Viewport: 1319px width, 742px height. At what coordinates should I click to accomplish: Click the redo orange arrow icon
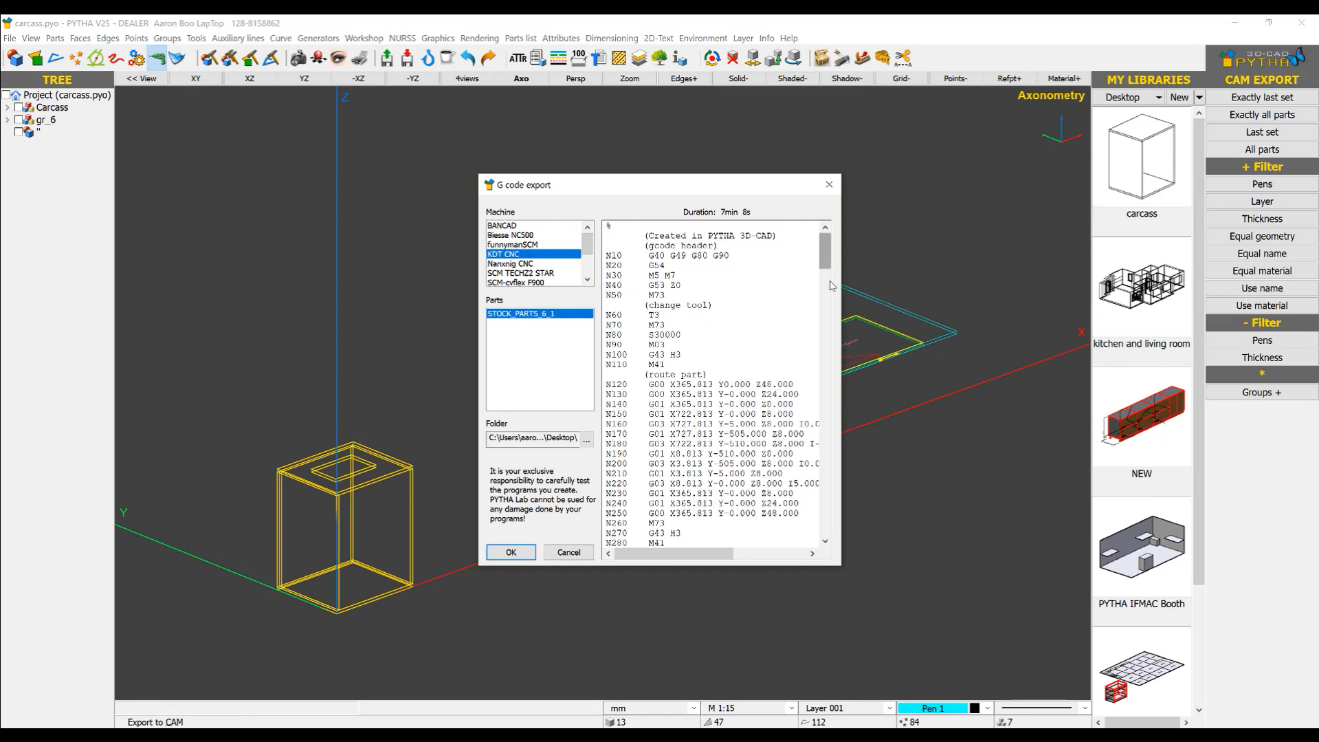pyautogui.click(x=488, y=58)
